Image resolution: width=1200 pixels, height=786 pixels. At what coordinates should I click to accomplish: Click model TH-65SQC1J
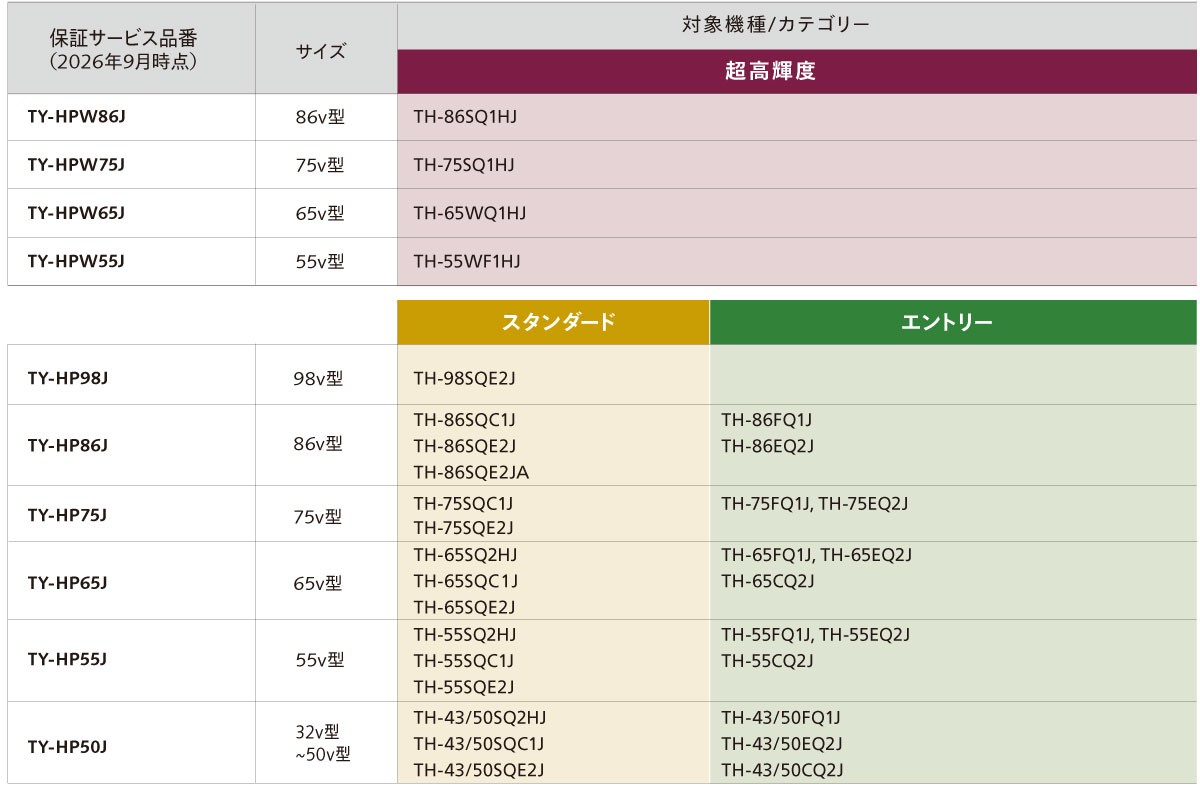pos(465,581)
